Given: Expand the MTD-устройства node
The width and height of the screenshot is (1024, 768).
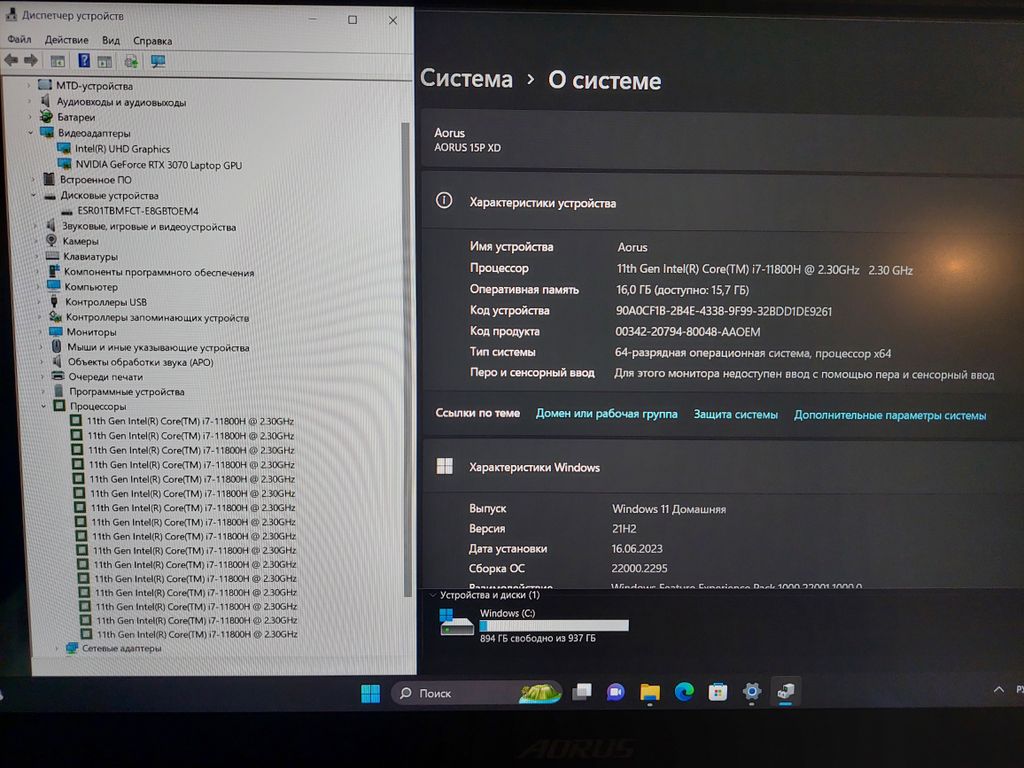Looking at the screenshot, I should pos(29,85).
